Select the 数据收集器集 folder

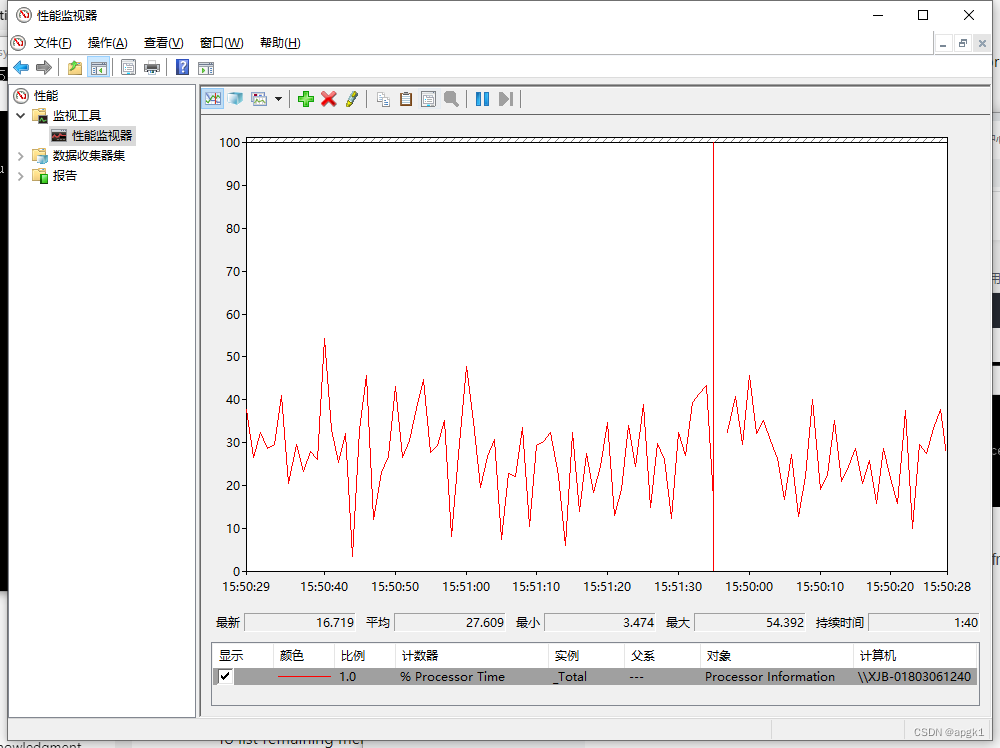click(x=89, y=156)
